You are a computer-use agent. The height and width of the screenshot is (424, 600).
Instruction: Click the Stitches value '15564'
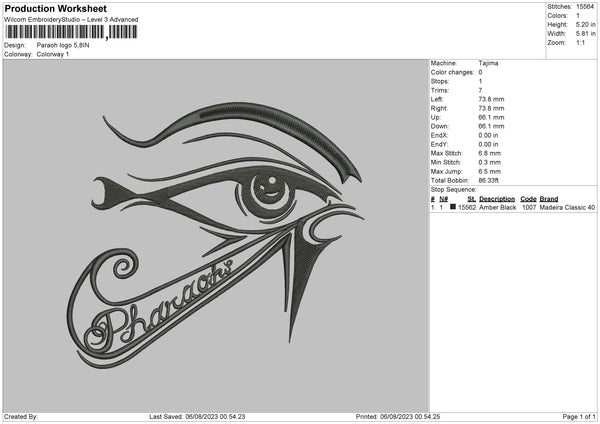click(x=585, y=7)
